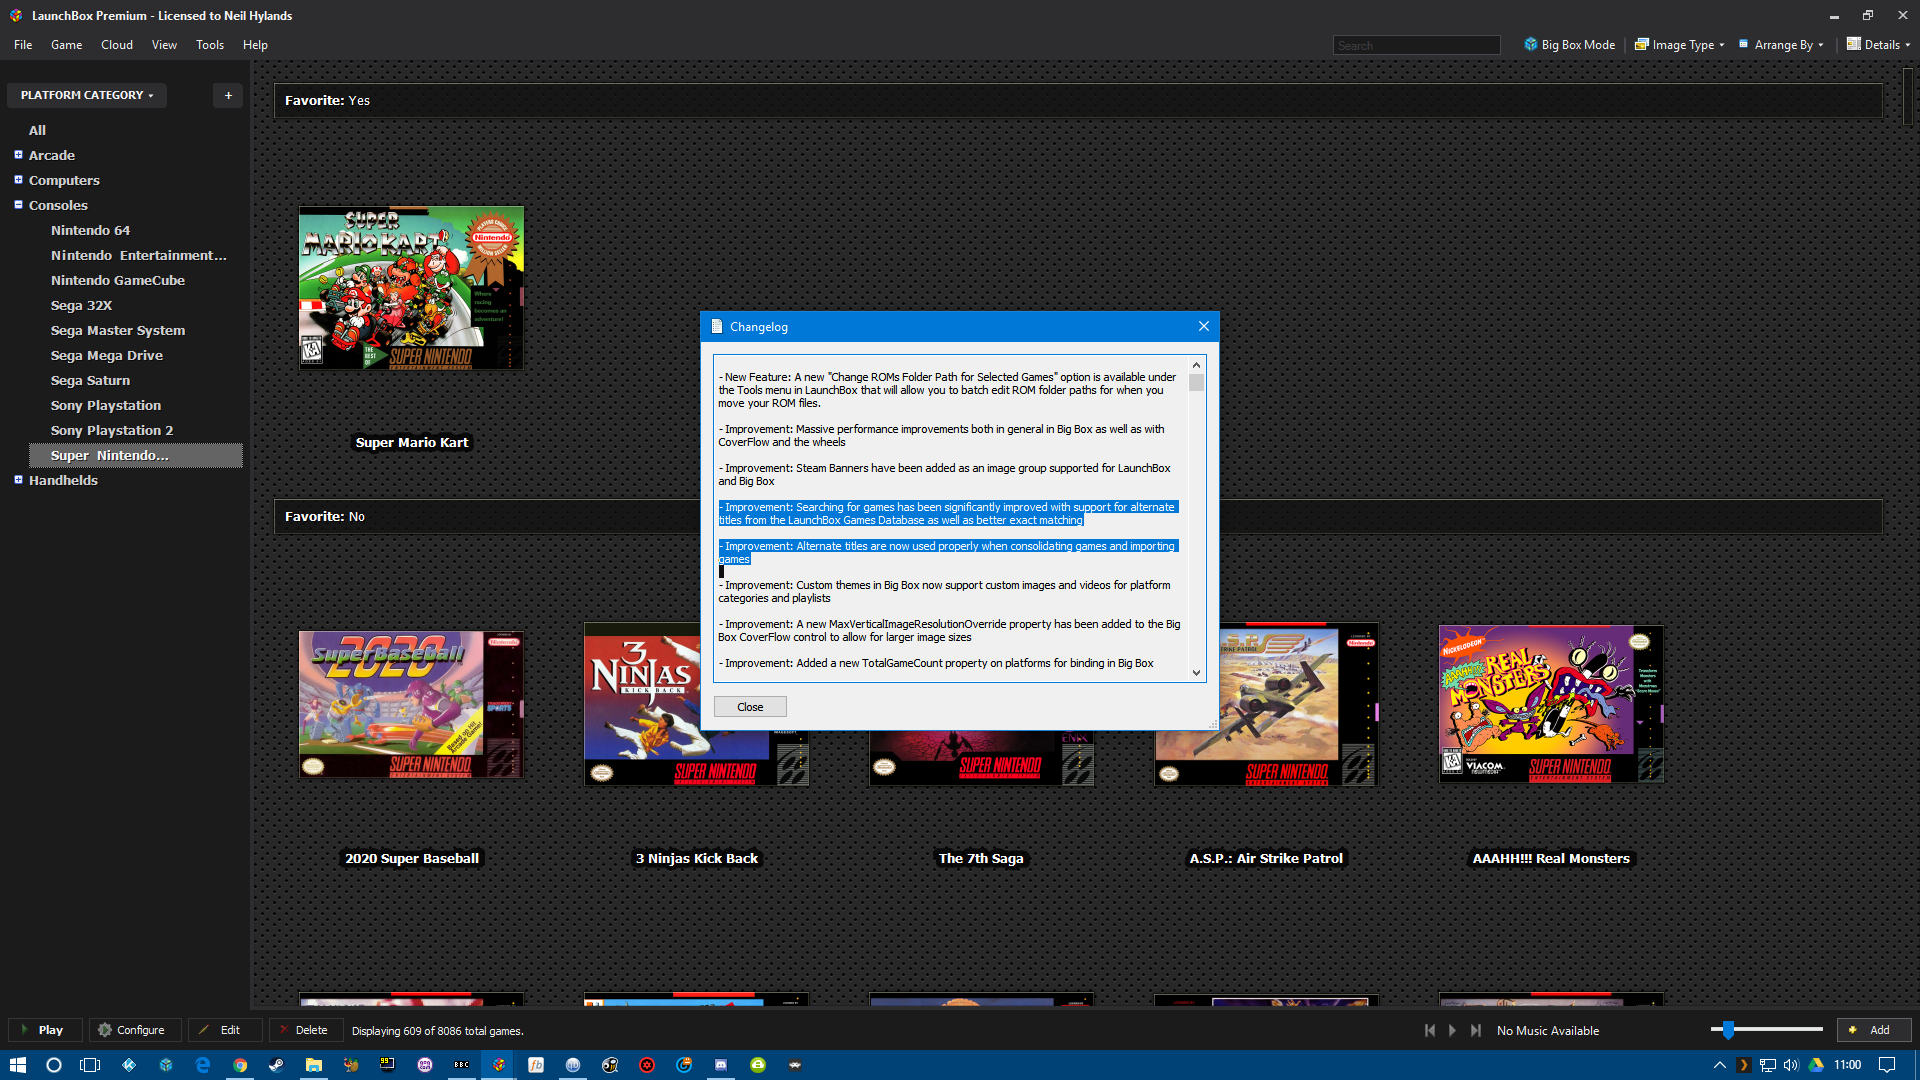Image resolution: width=1920 pixels, height=1080 pixels.
Task: Open Google Drive tray icon
Action: (1816, 1065)
